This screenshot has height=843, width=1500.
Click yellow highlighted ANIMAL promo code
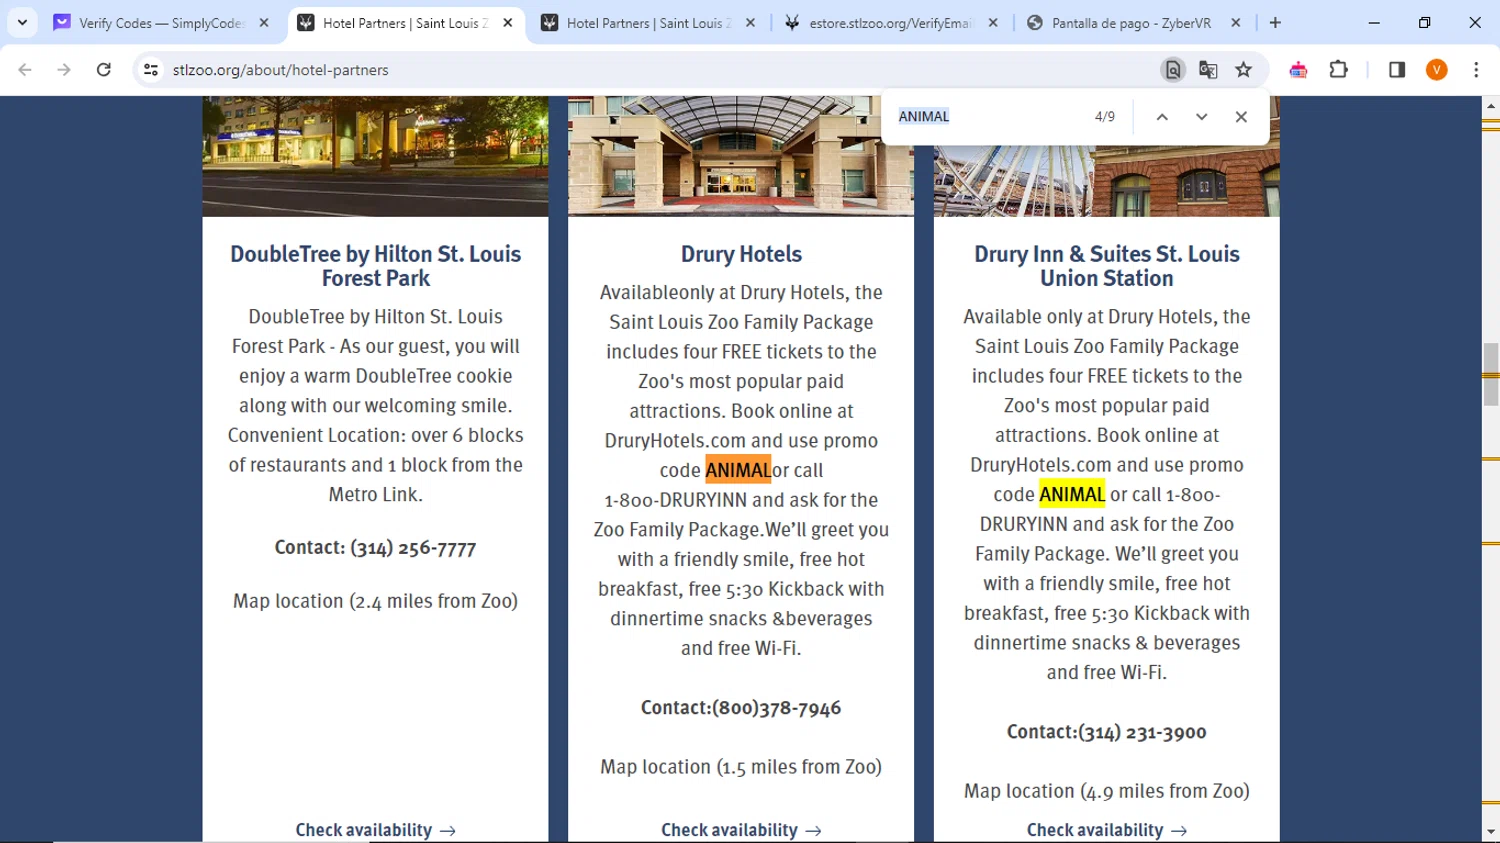point(1072,494)
